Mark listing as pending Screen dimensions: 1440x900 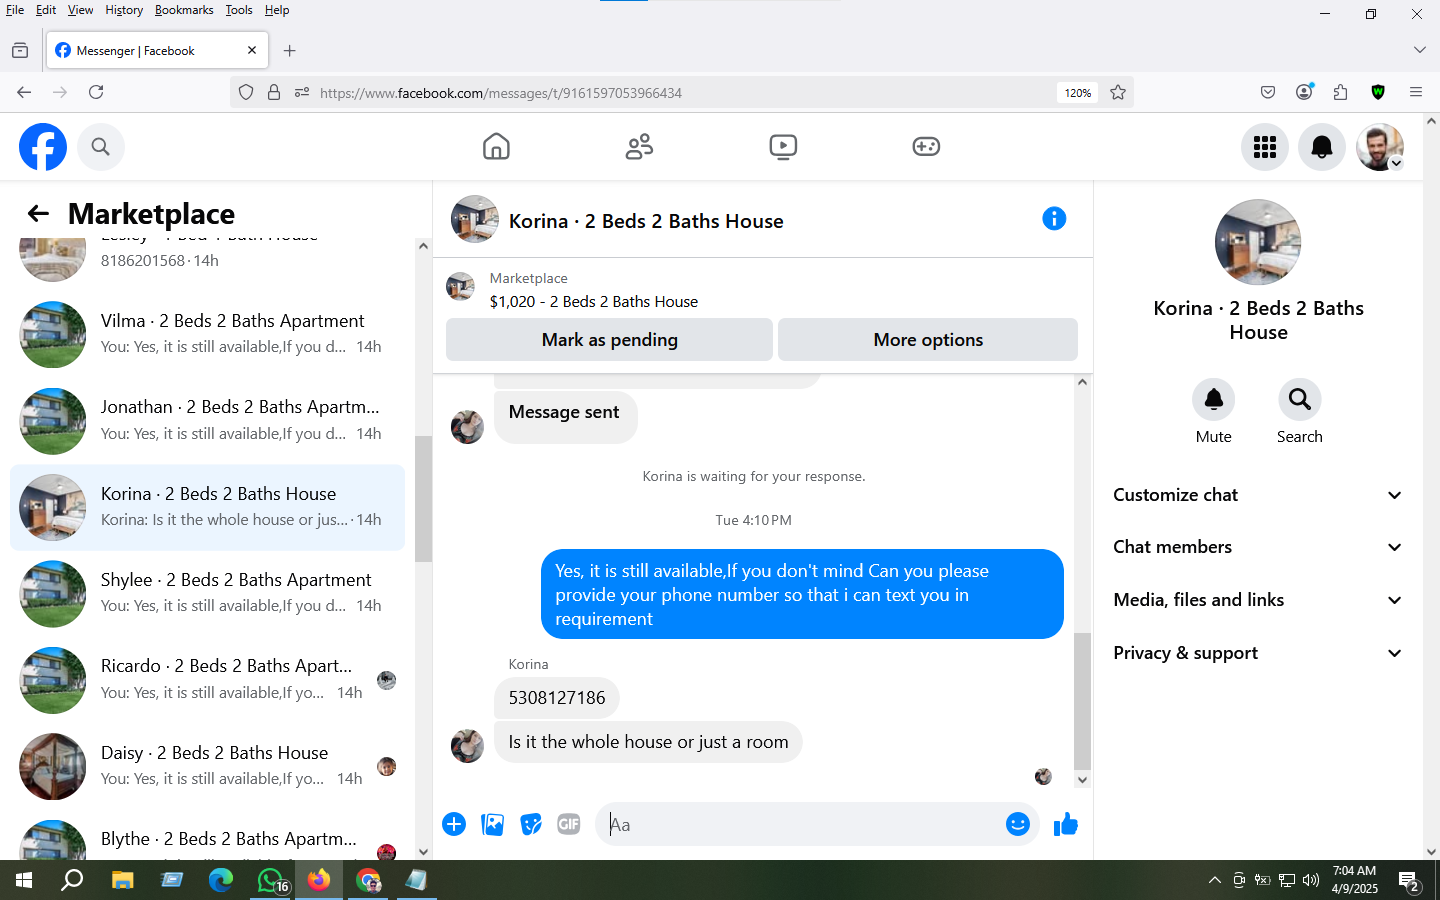pyautogui.click(x=609, y=340)
